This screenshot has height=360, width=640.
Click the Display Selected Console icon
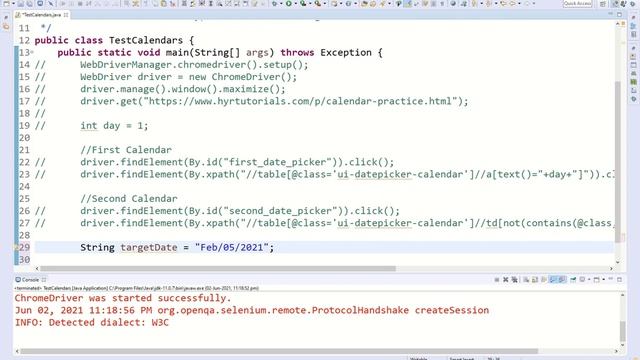582,280
